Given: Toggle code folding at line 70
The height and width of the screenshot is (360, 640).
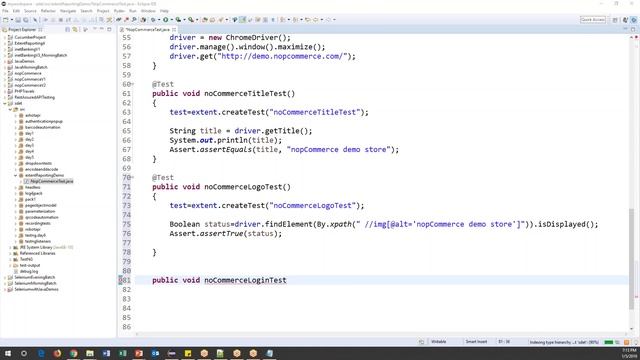Looking at the screenshot, I should (x=133, y=178).
